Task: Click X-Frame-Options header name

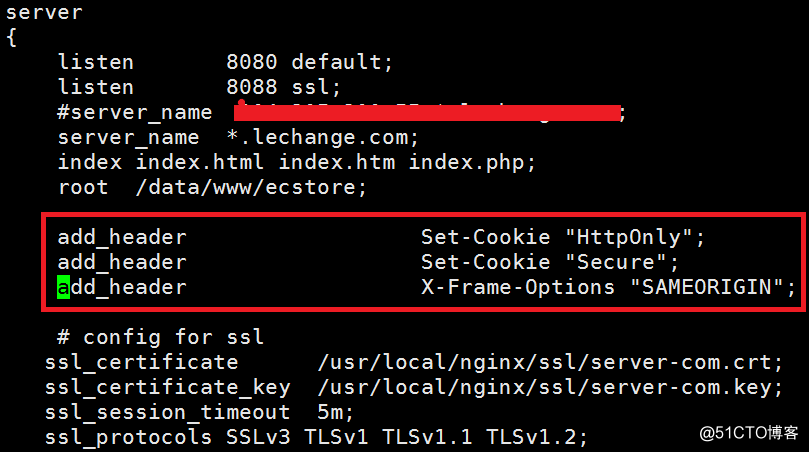Action: coord(518,287)
